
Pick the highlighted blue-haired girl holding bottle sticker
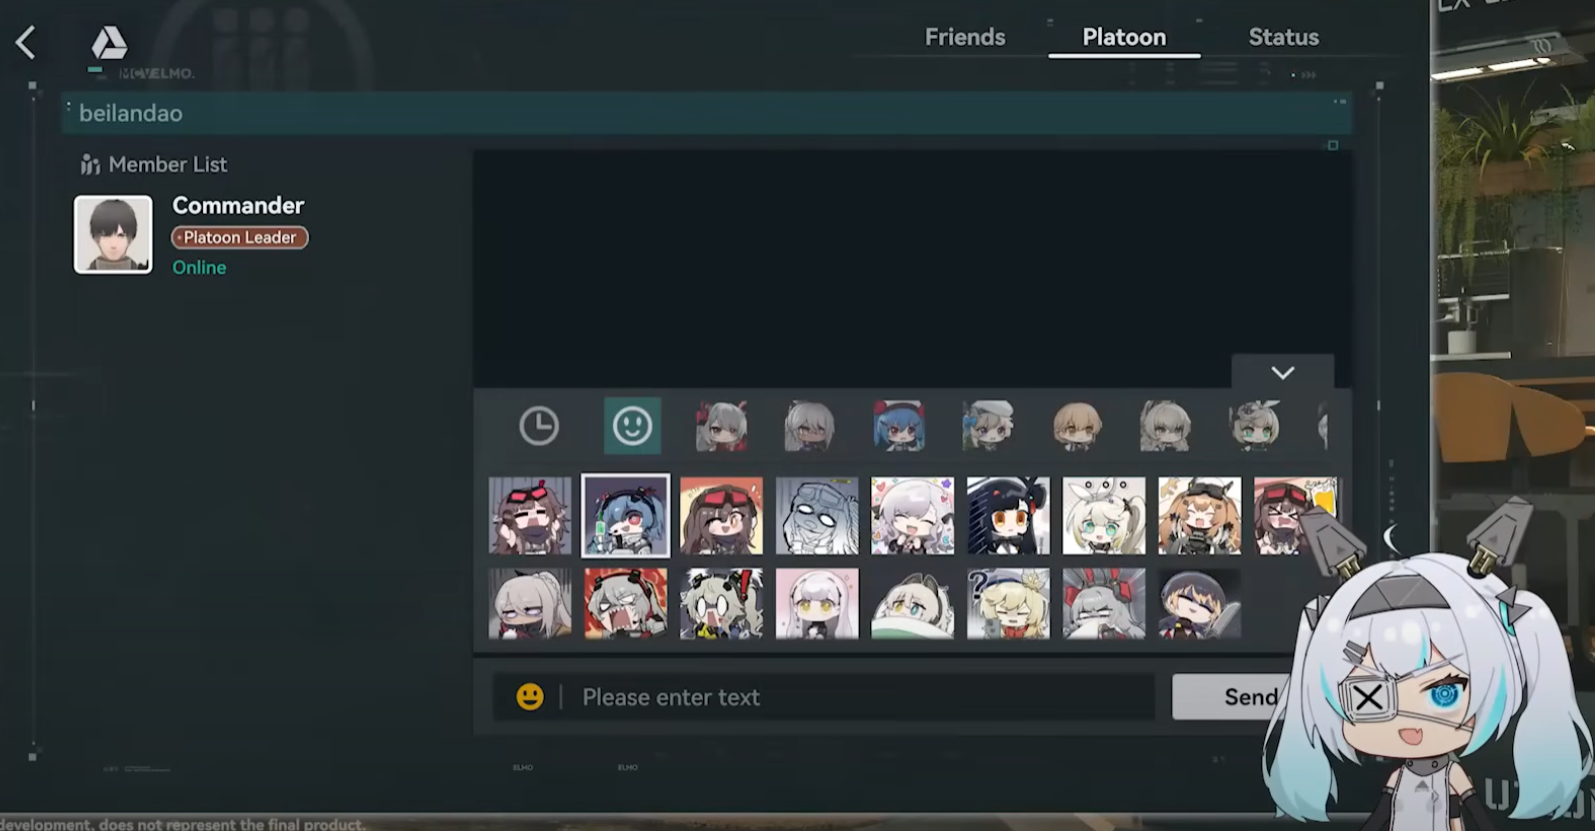pos(626,515)
